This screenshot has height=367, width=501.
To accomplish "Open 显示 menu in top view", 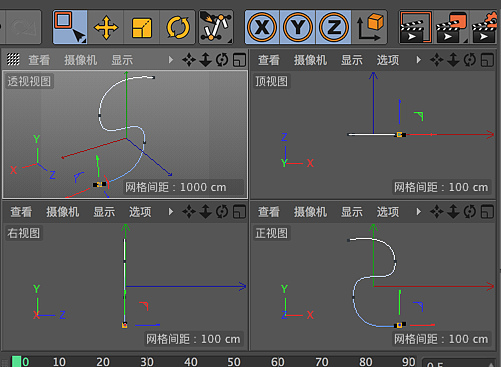I will [x=352, y=60].
